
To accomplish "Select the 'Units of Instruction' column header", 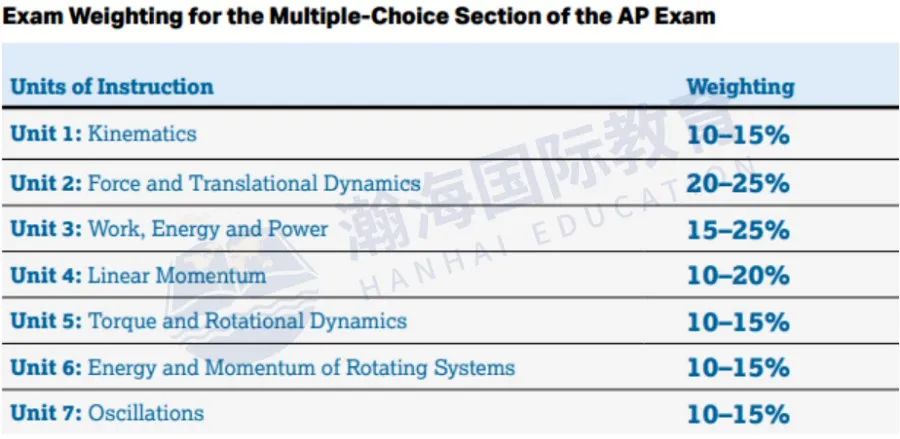I will point(112,87).
